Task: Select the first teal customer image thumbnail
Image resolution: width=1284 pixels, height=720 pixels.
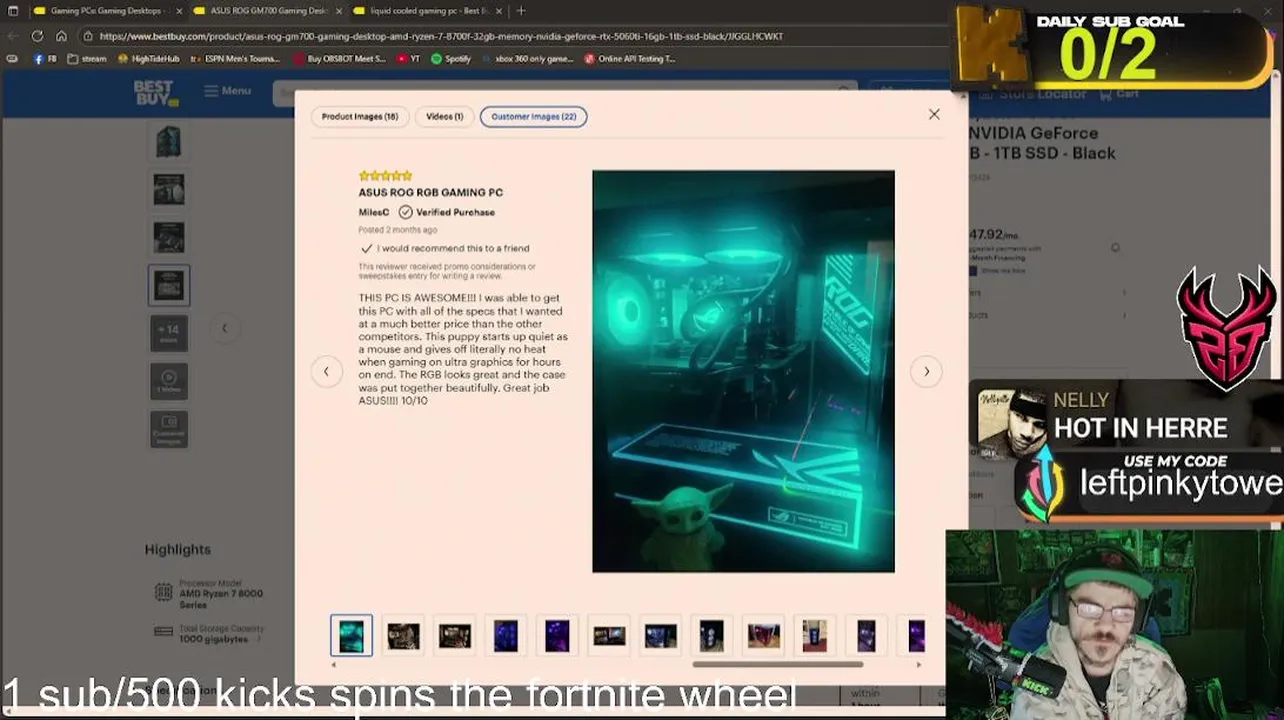Action: click(x=351, y=635)
